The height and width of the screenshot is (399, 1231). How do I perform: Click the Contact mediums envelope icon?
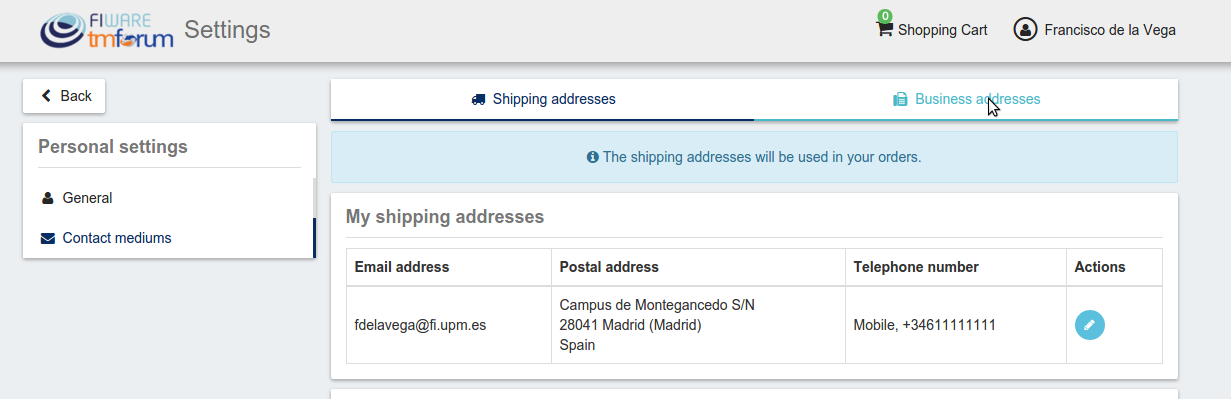click(x=48, y=238)
